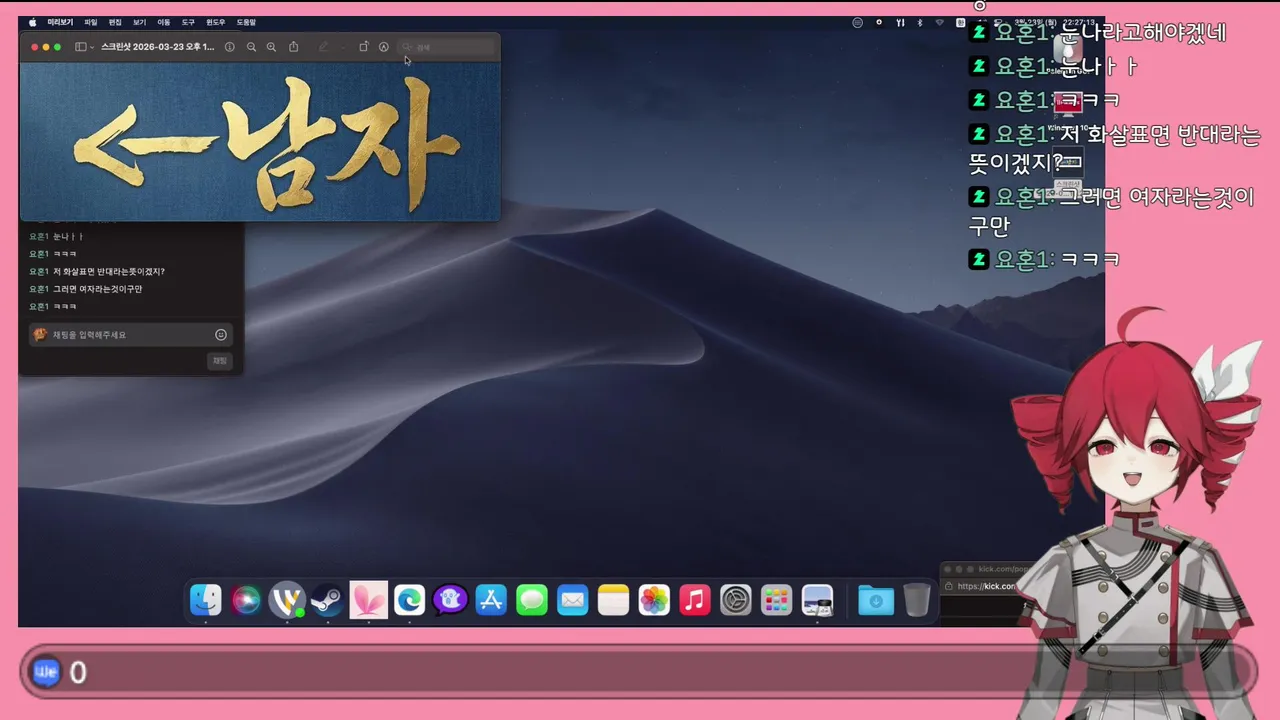Open Steam from the Dock
Viewport: 1280px width, 720px height.
click(x=328, y=600)
